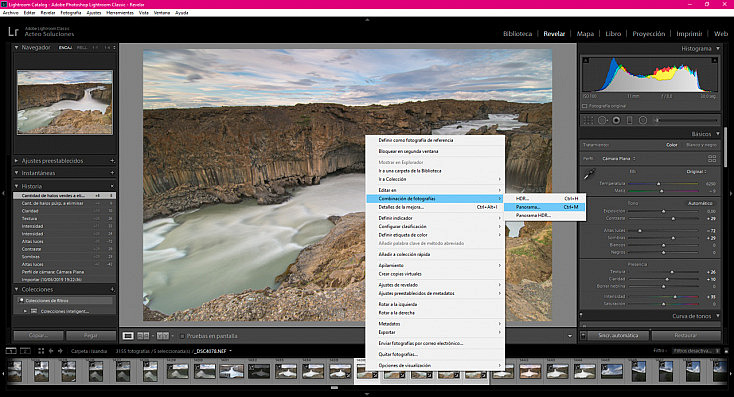734x397 pixels.
Task: Click the Restaurar button
Action: coord(686,335)
